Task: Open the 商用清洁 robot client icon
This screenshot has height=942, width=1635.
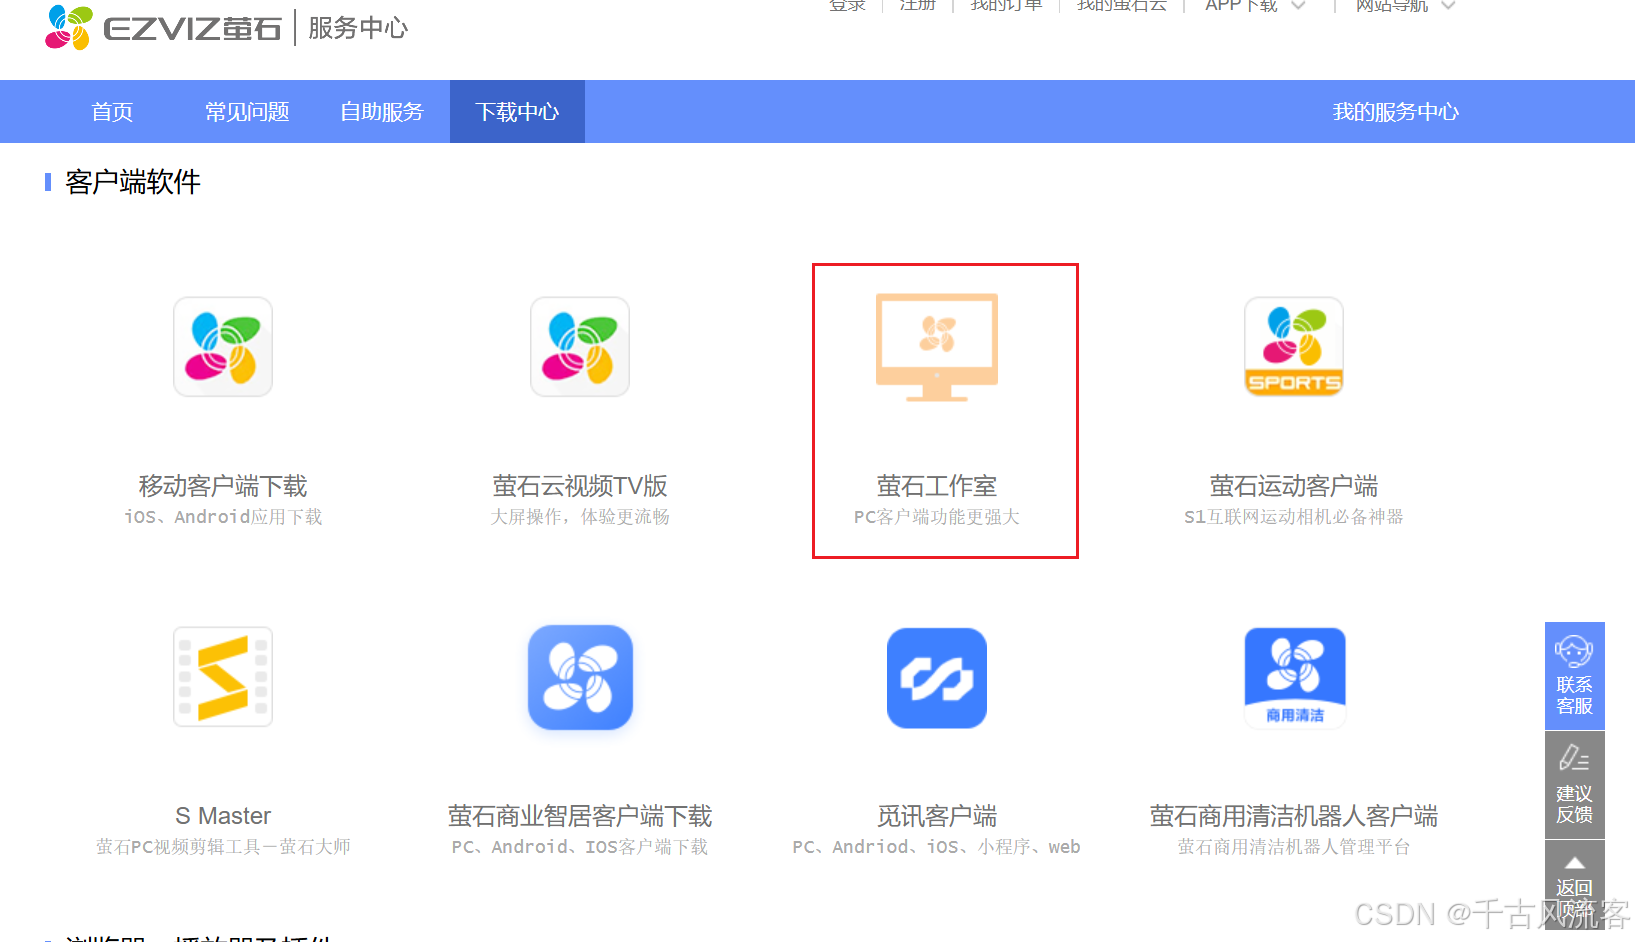Action: pos(1294,677)
